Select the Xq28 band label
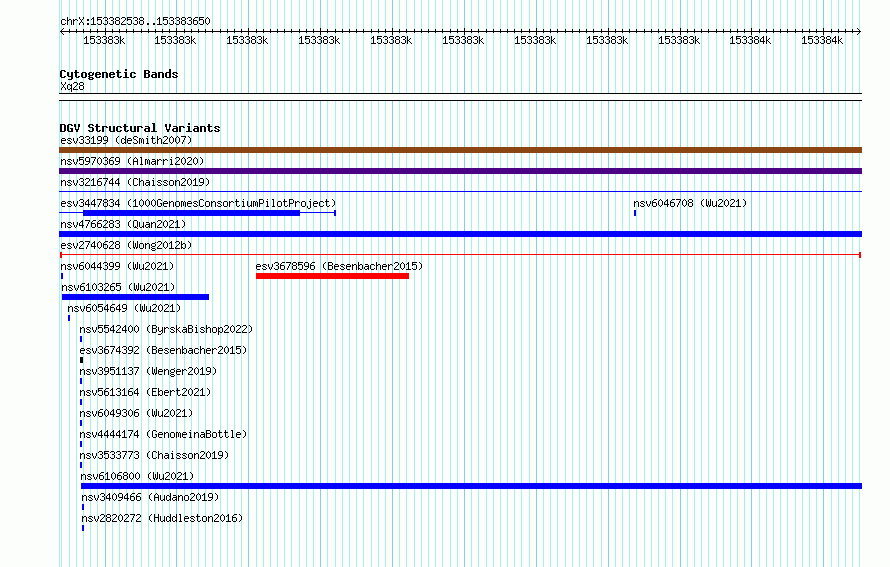 pos(72,86)
